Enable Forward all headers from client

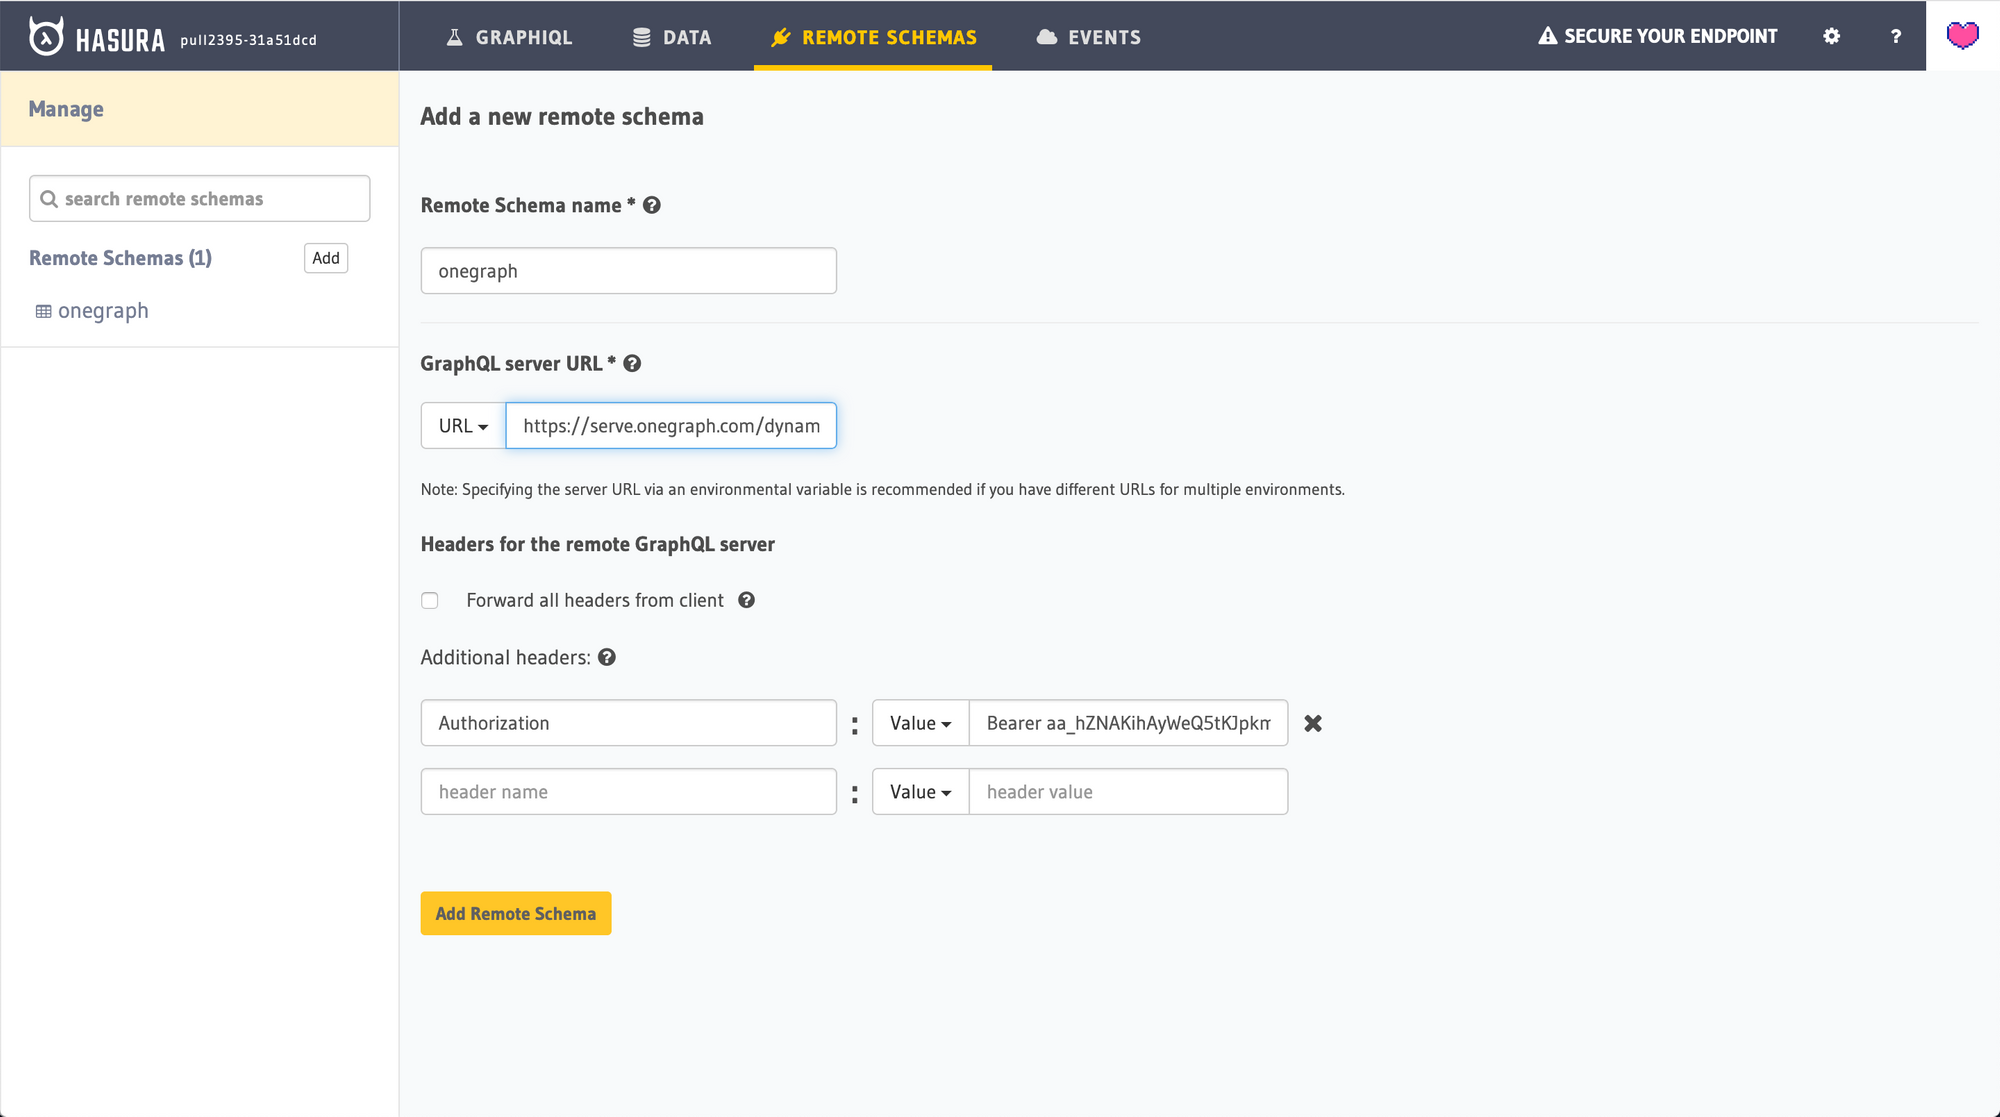coord(430,600)
